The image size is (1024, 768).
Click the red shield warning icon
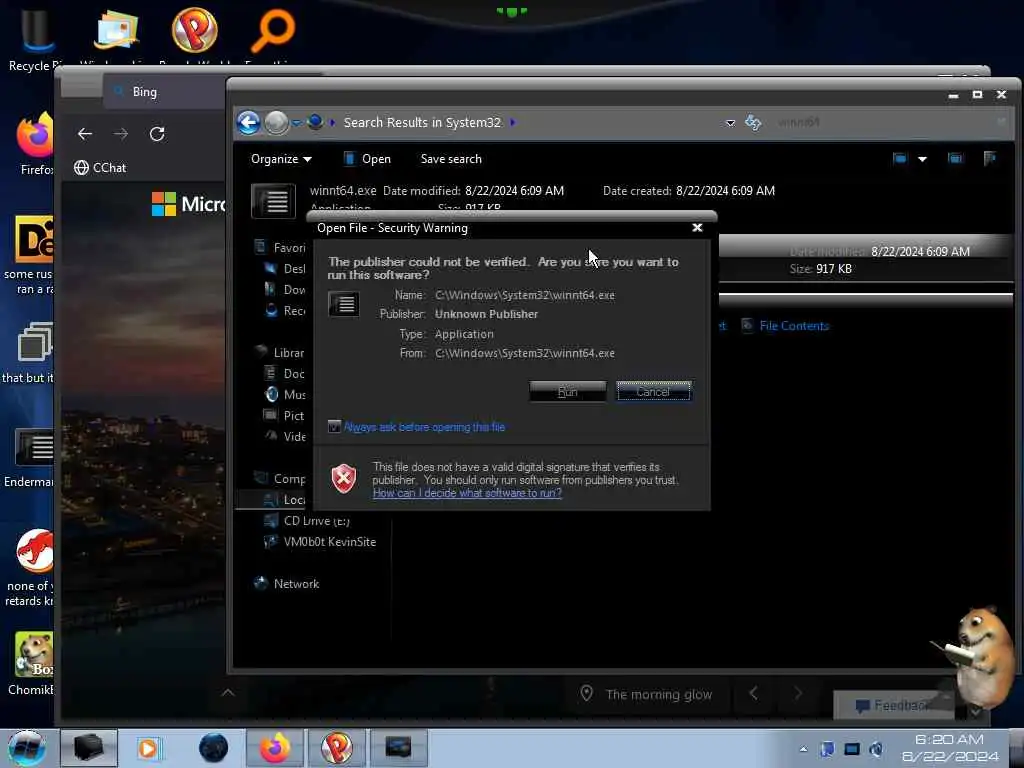coord(344,479)
